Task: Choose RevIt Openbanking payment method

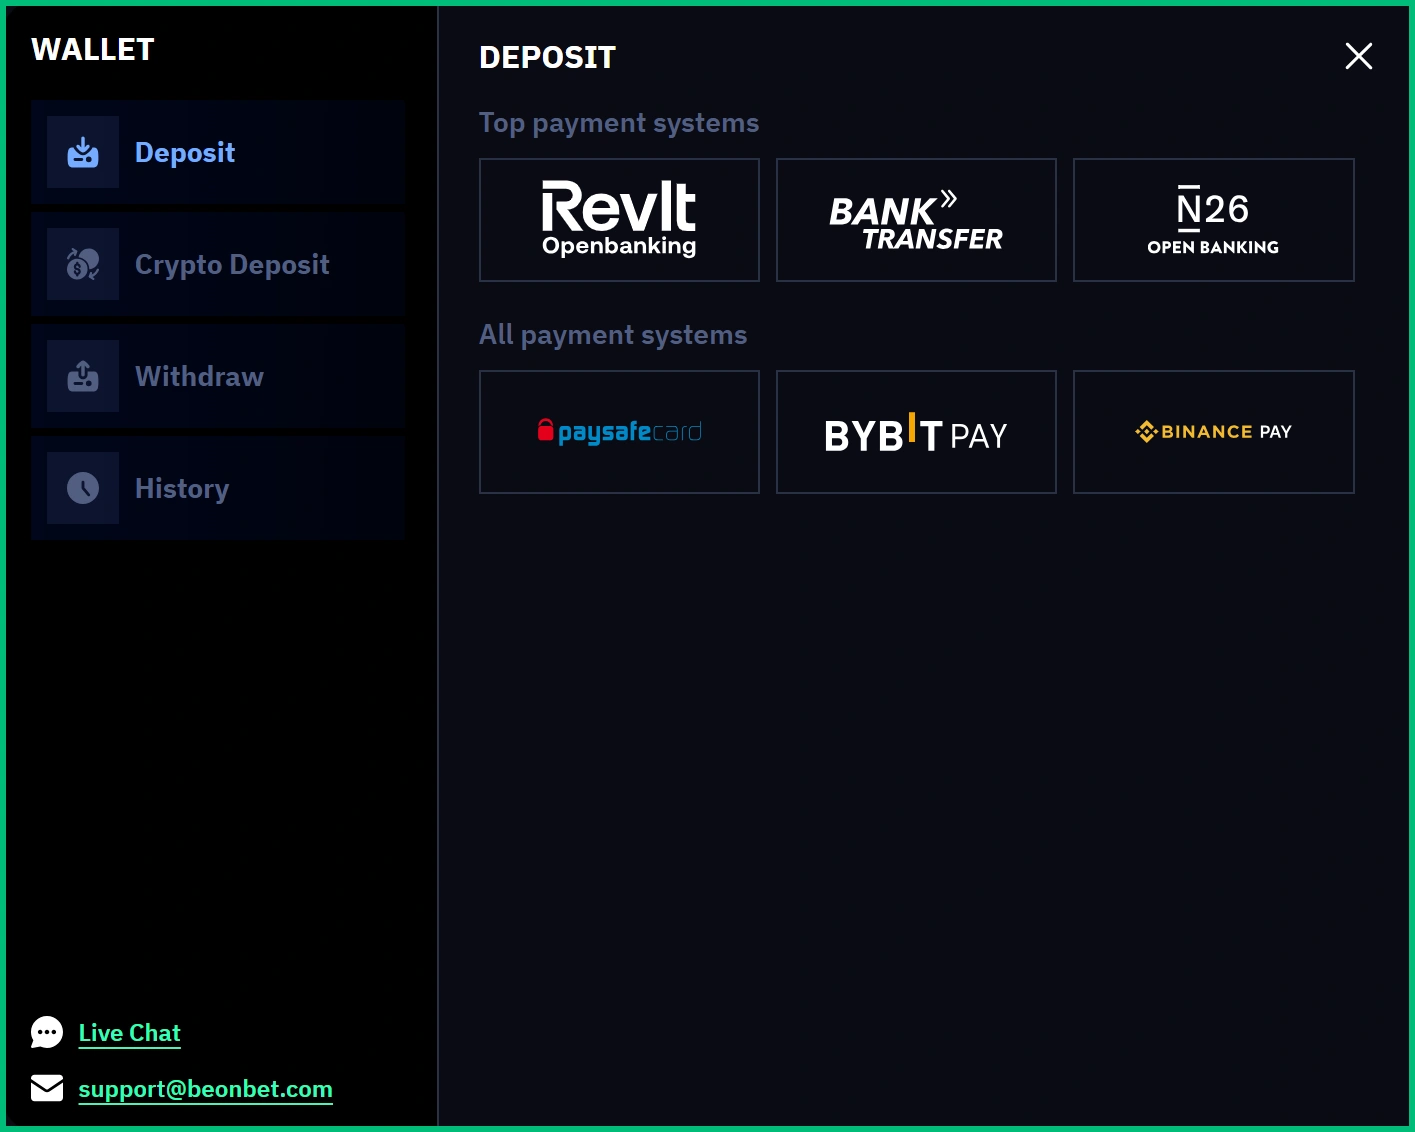Action: click(x=619, y=220)
